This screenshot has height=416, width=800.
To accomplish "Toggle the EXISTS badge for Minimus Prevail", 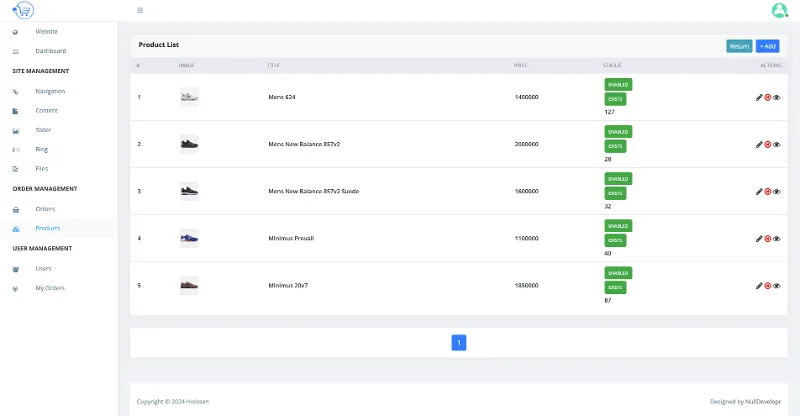I will click(614, 240).
